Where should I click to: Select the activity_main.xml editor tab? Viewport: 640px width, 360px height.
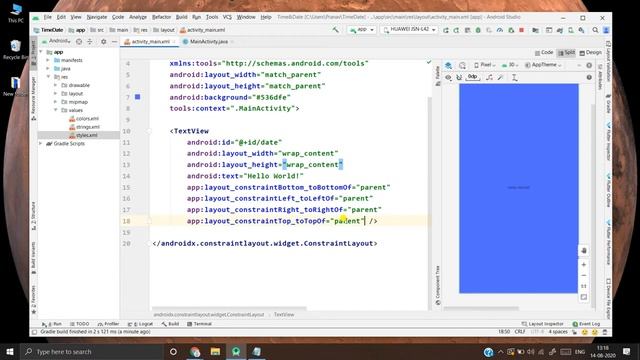(149, 42)
